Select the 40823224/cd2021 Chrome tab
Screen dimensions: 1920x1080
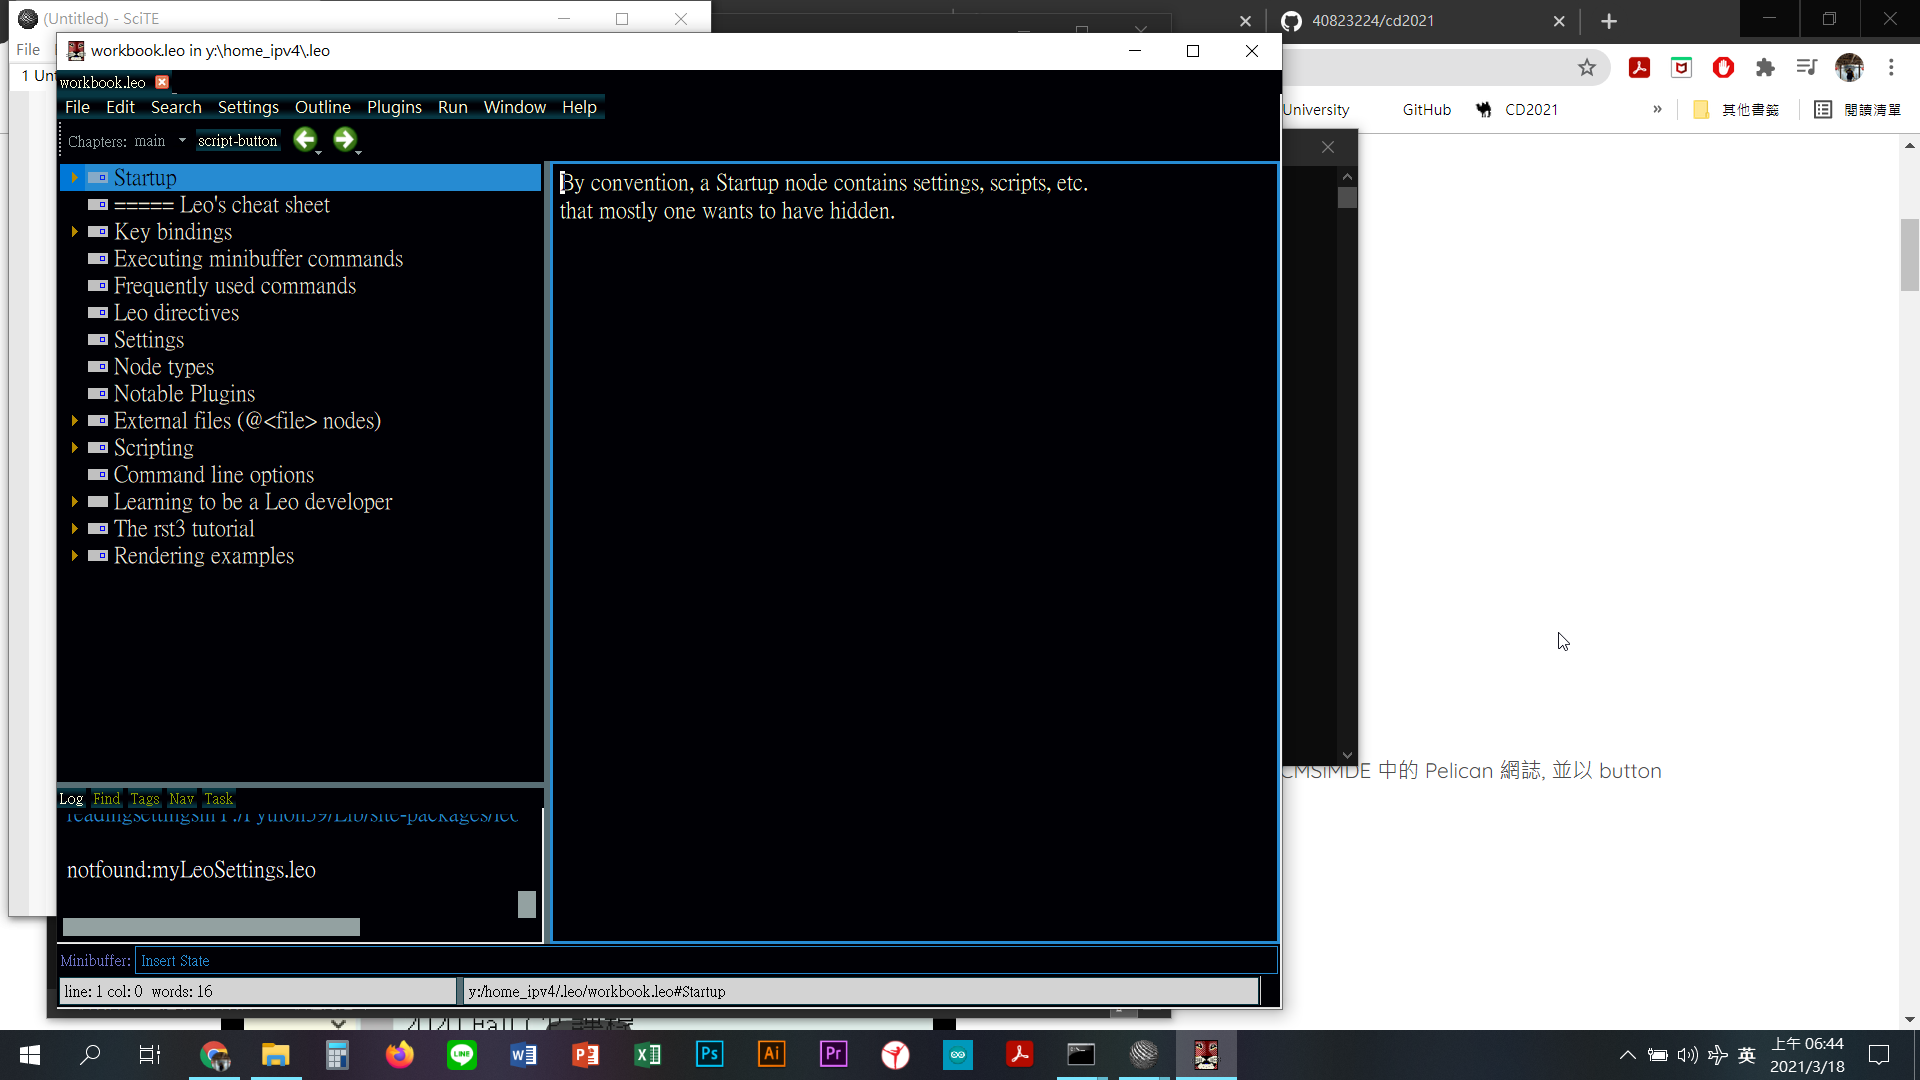1420,21
